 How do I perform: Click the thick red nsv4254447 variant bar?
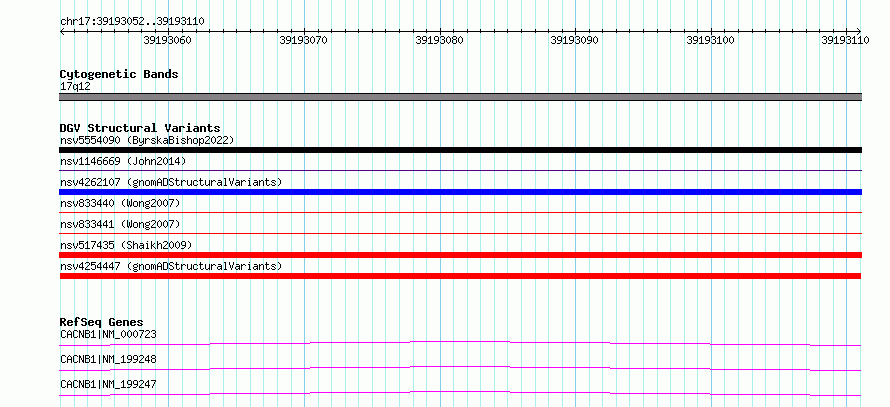click(x=460, y=276)
